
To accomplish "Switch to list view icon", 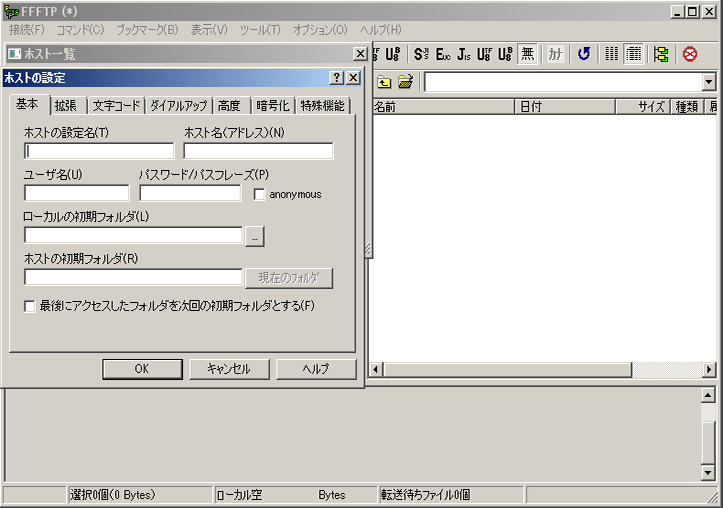I will [611, 54].
